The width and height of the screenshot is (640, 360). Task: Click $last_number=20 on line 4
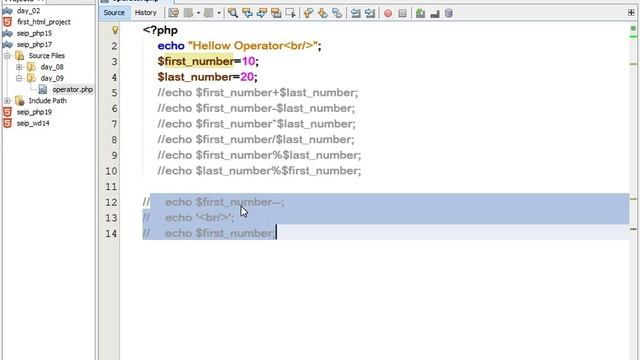[207, 77]
